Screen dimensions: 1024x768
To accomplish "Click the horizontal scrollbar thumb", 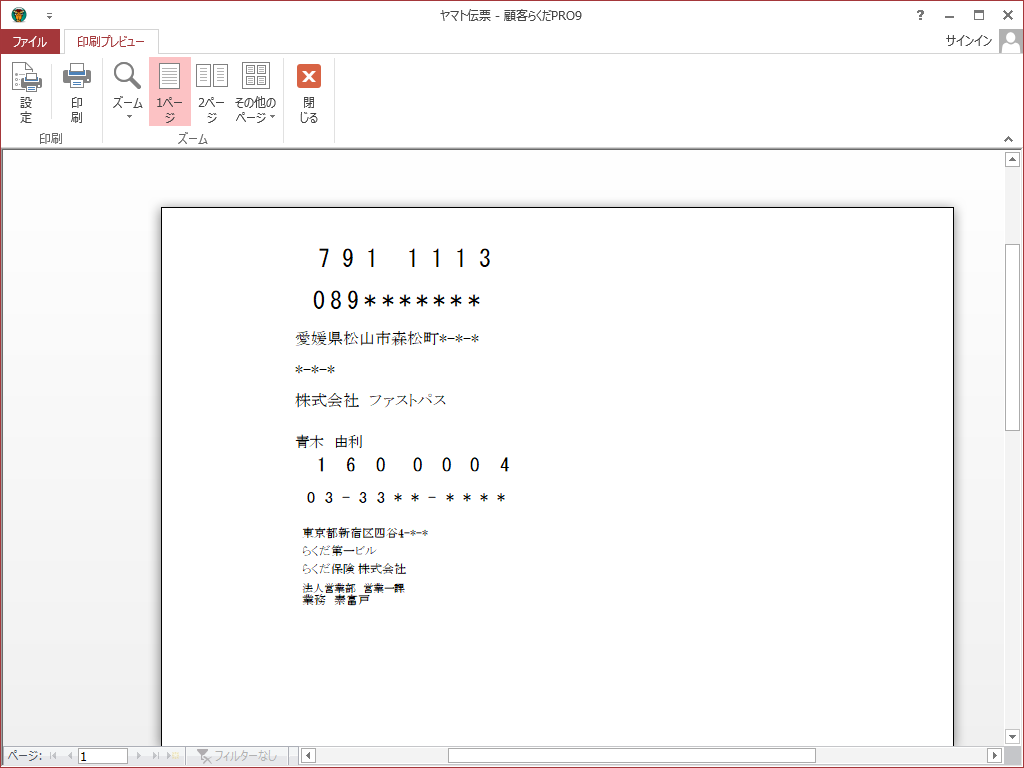I will point(632,756).
